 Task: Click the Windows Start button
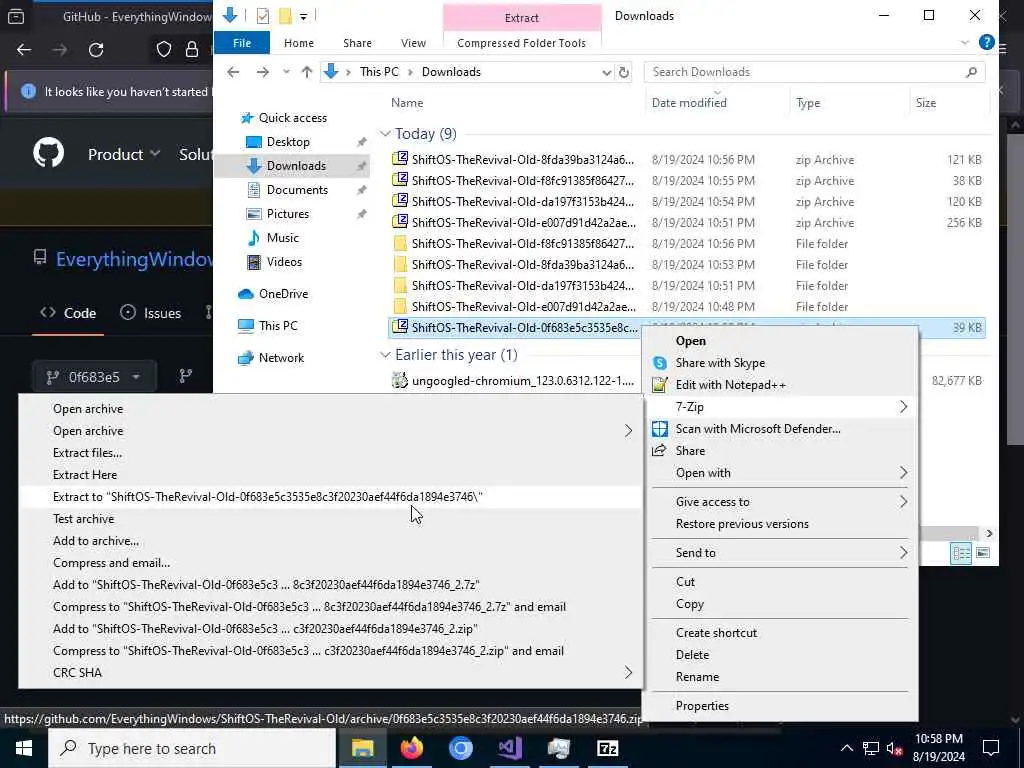(x=24, y=748)
